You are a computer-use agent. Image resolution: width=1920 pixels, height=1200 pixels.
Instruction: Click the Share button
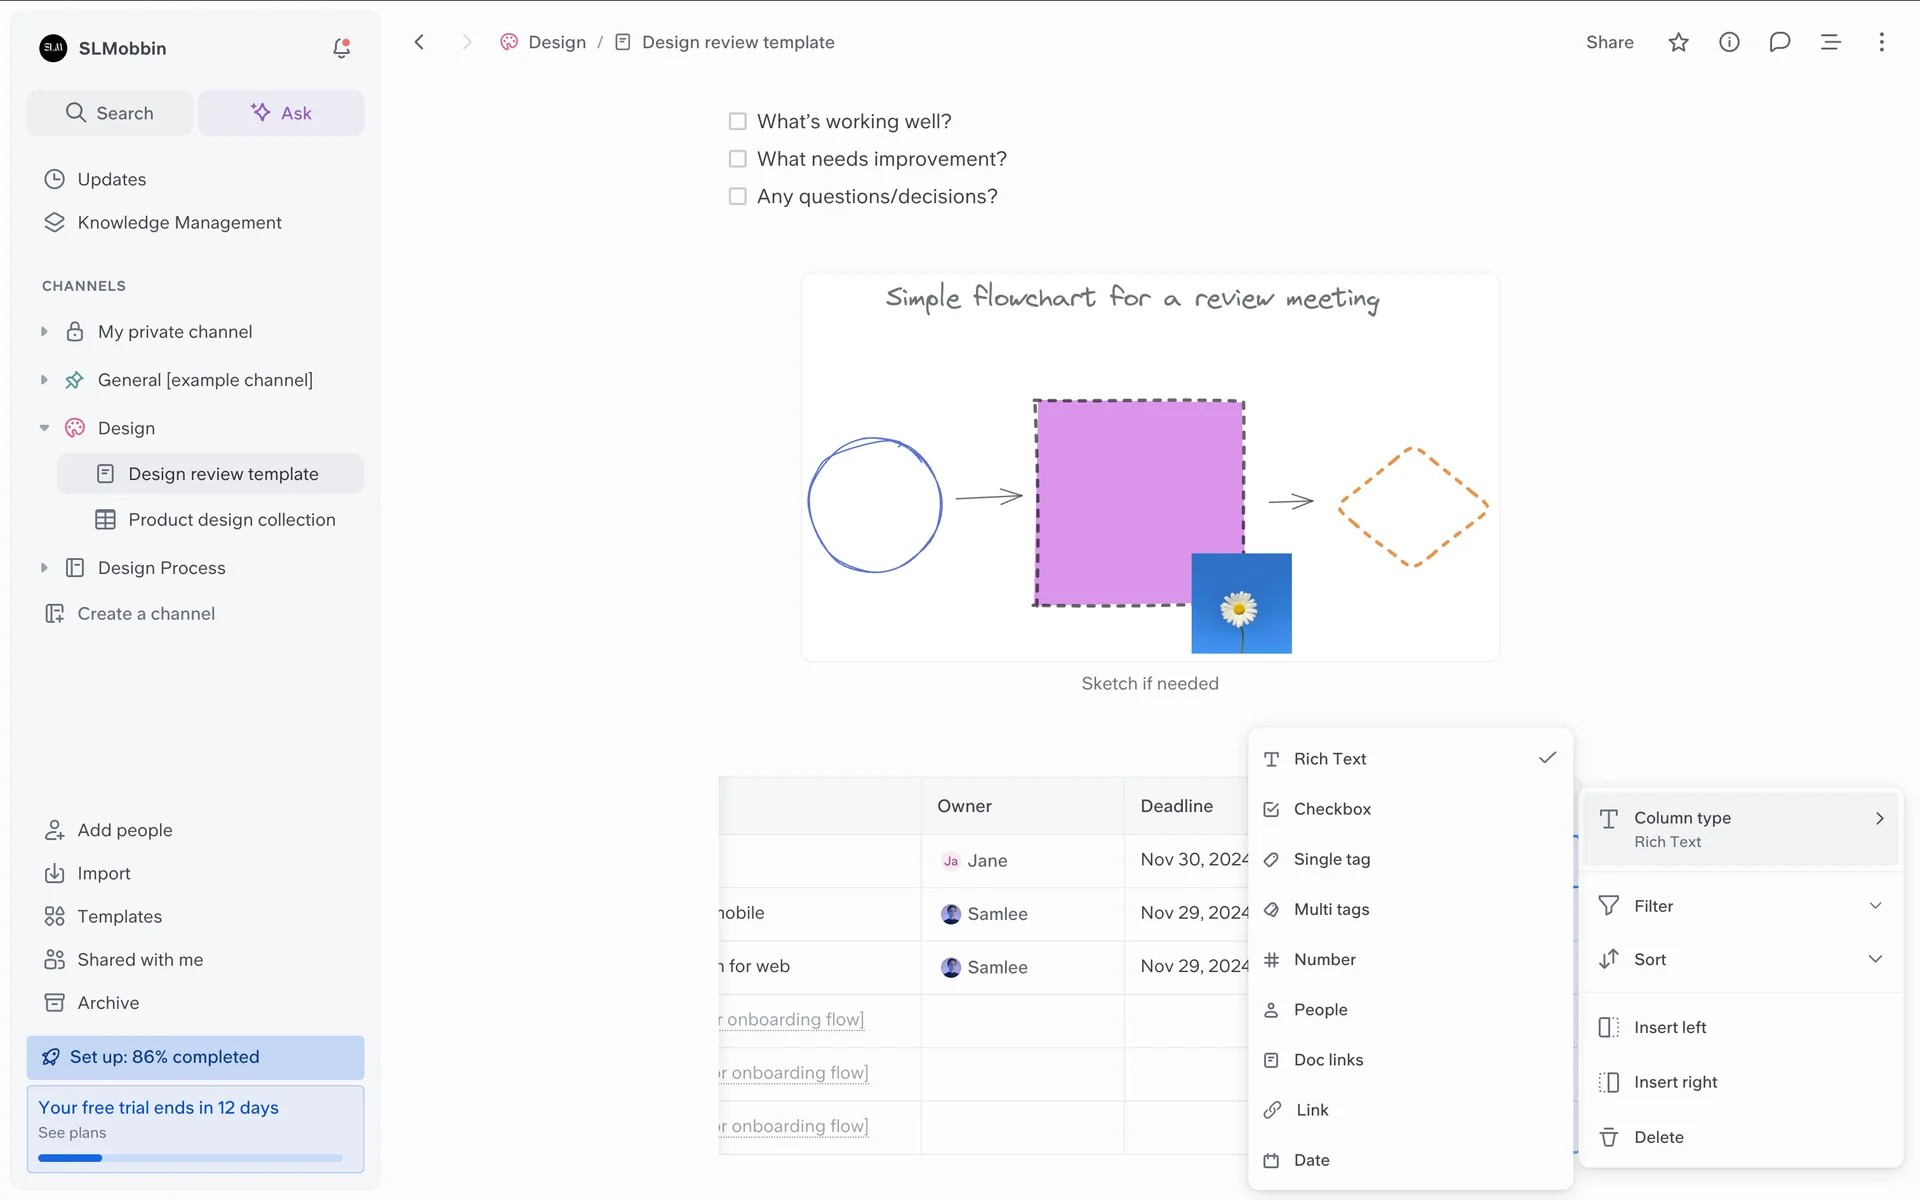pyautogui.click(x=1609, y=42)
